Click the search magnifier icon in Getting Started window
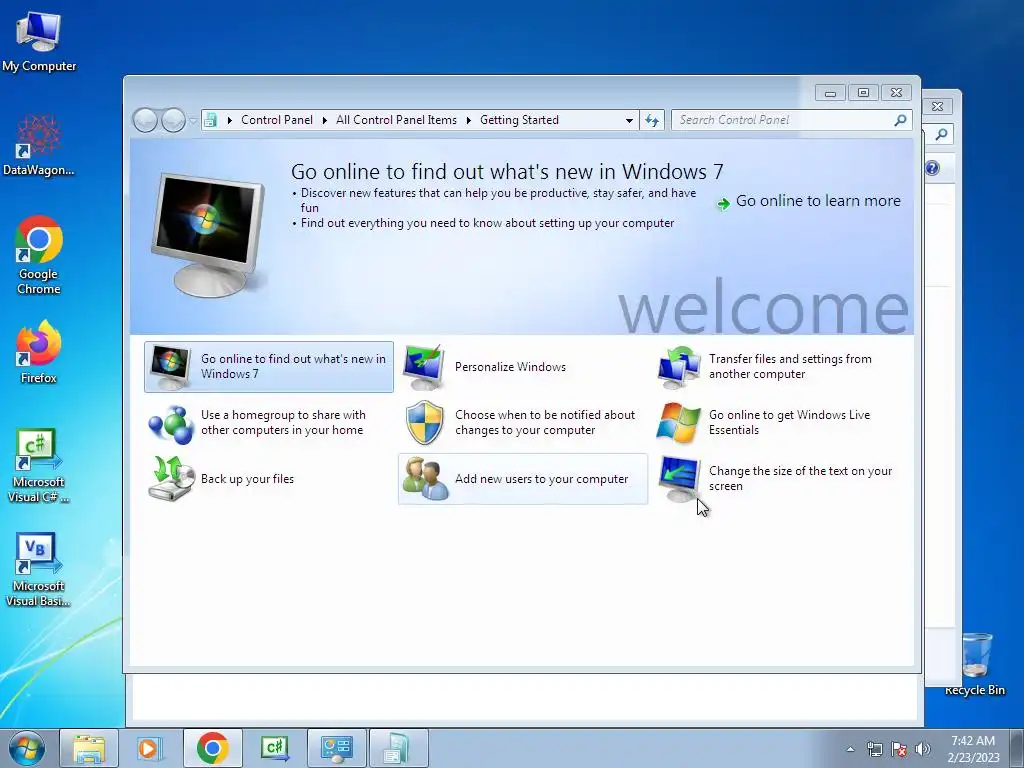The image size is (1024, 768). click(x=901, y=120)
